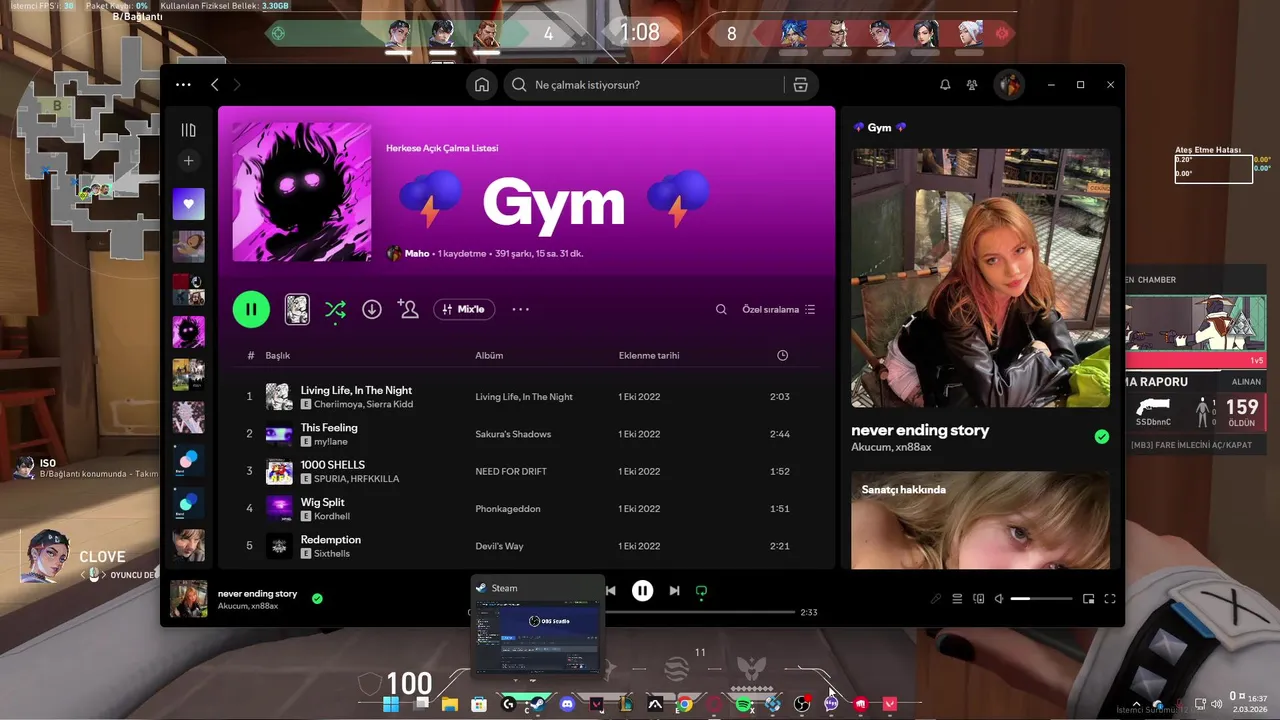This screenshot has height=720, width=1280.
Task: Open the Browse icon in search bar
Action: 800,85
